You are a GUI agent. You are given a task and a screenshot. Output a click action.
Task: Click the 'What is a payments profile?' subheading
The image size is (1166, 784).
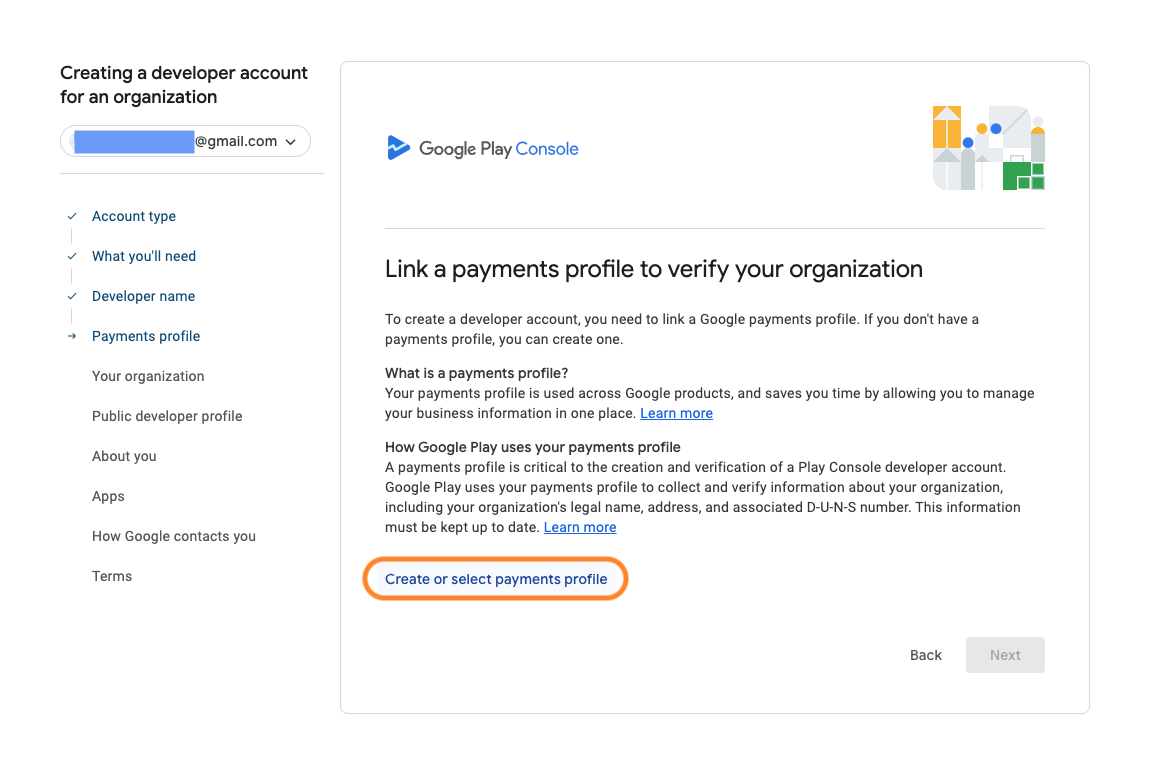click(477, 373)
